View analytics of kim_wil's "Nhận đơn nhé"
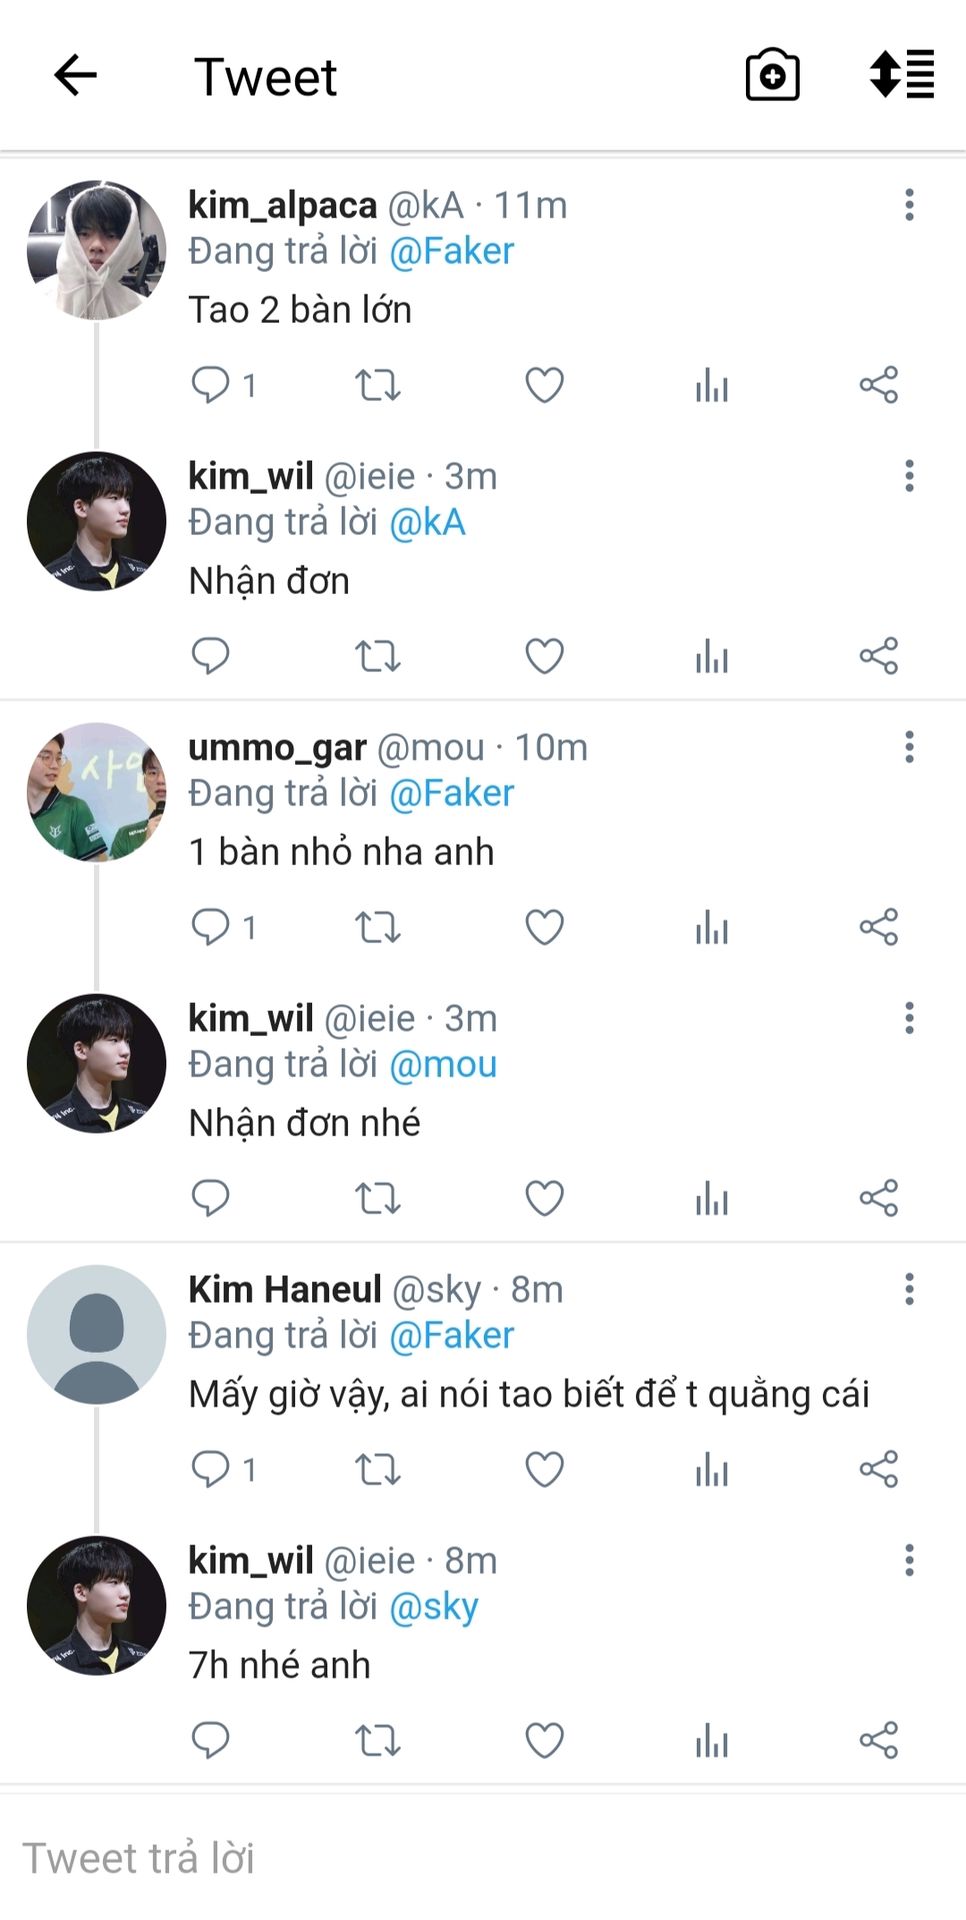This screenshot has width=966, height=1920. click(712, 1198)
